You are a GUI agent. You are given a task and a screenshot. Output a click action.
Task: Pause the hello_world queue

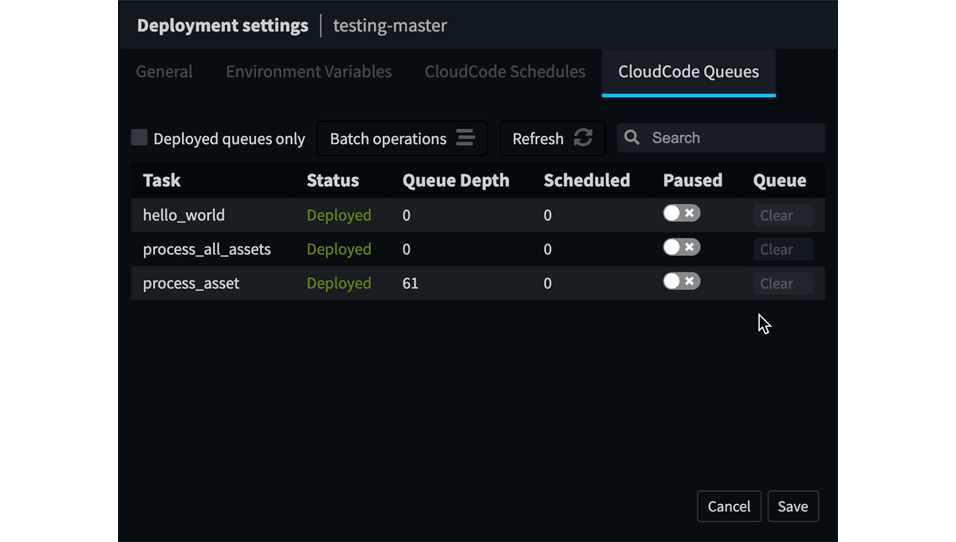(682, 213)
